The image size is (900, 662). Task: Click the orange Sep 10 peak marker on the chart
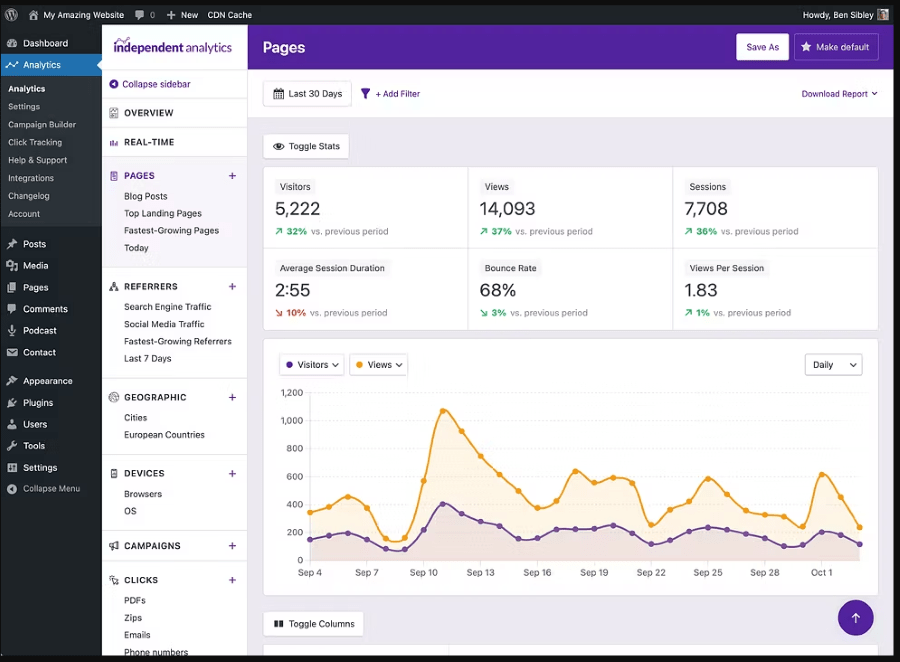coord(444,409)
